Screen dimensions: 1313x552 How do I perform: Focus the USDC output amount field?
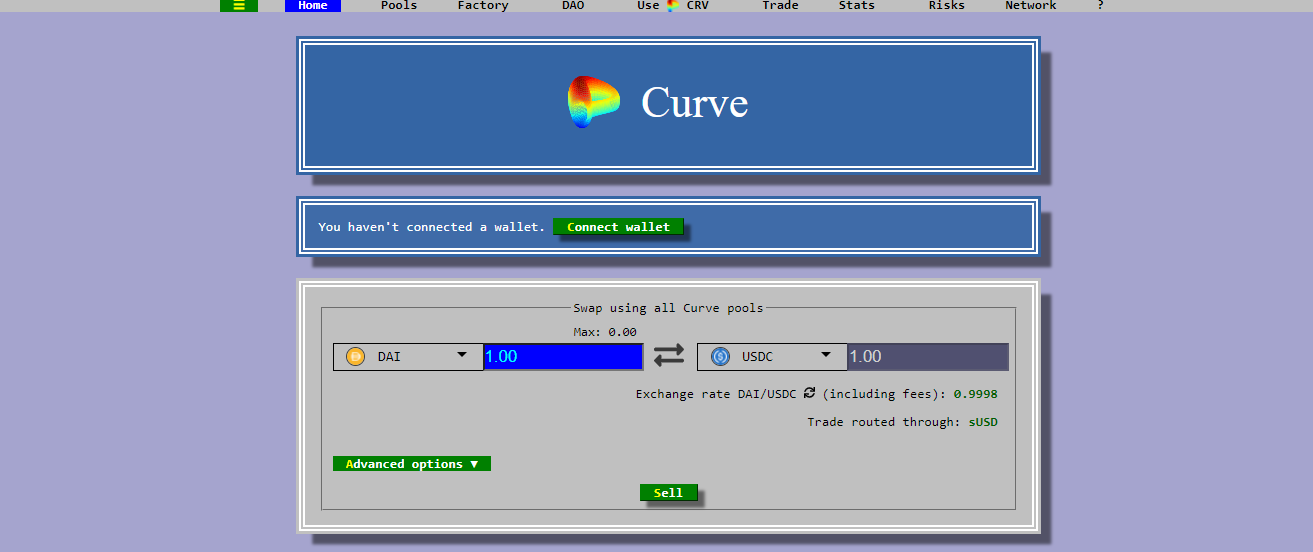coord(928,356)
